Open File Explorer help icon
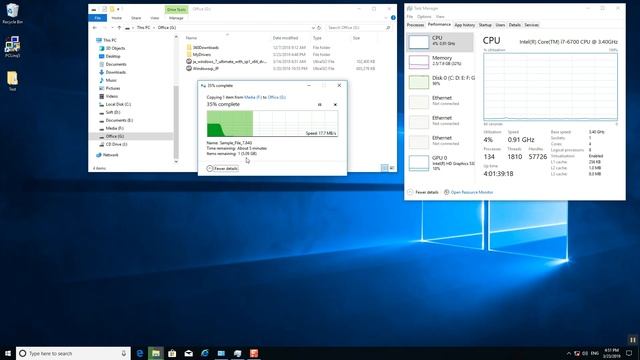Image resolution: width=640 pixels, height=360 pixels. pos(393,18)
